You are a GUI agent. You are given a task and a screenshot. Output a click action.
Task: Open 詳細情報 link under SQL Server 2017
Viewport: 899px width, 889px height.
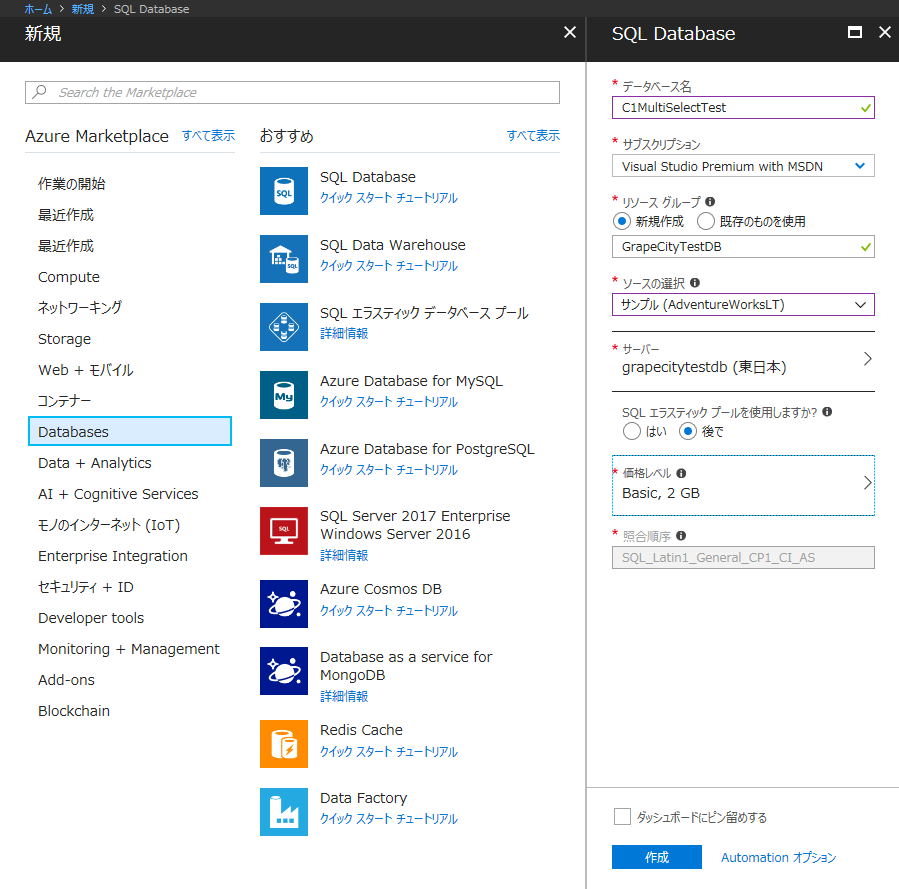coord(344,555)
